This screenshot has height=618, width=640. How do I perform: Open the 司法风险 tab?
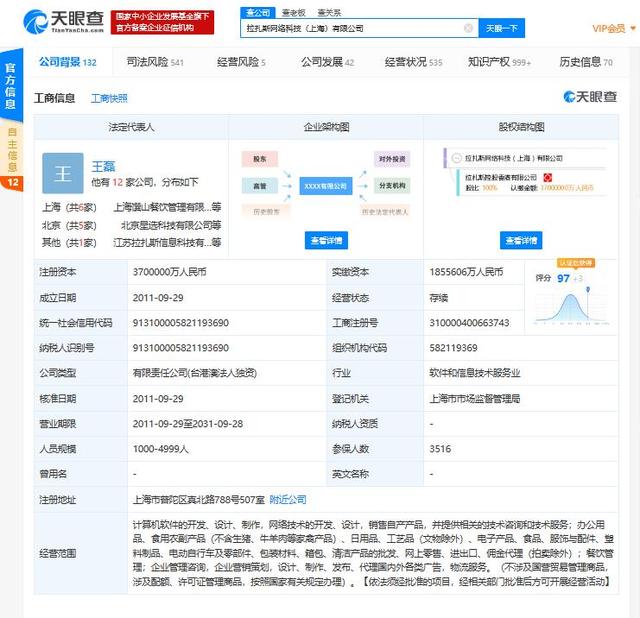pyautogui.click(x=155, y=62)
